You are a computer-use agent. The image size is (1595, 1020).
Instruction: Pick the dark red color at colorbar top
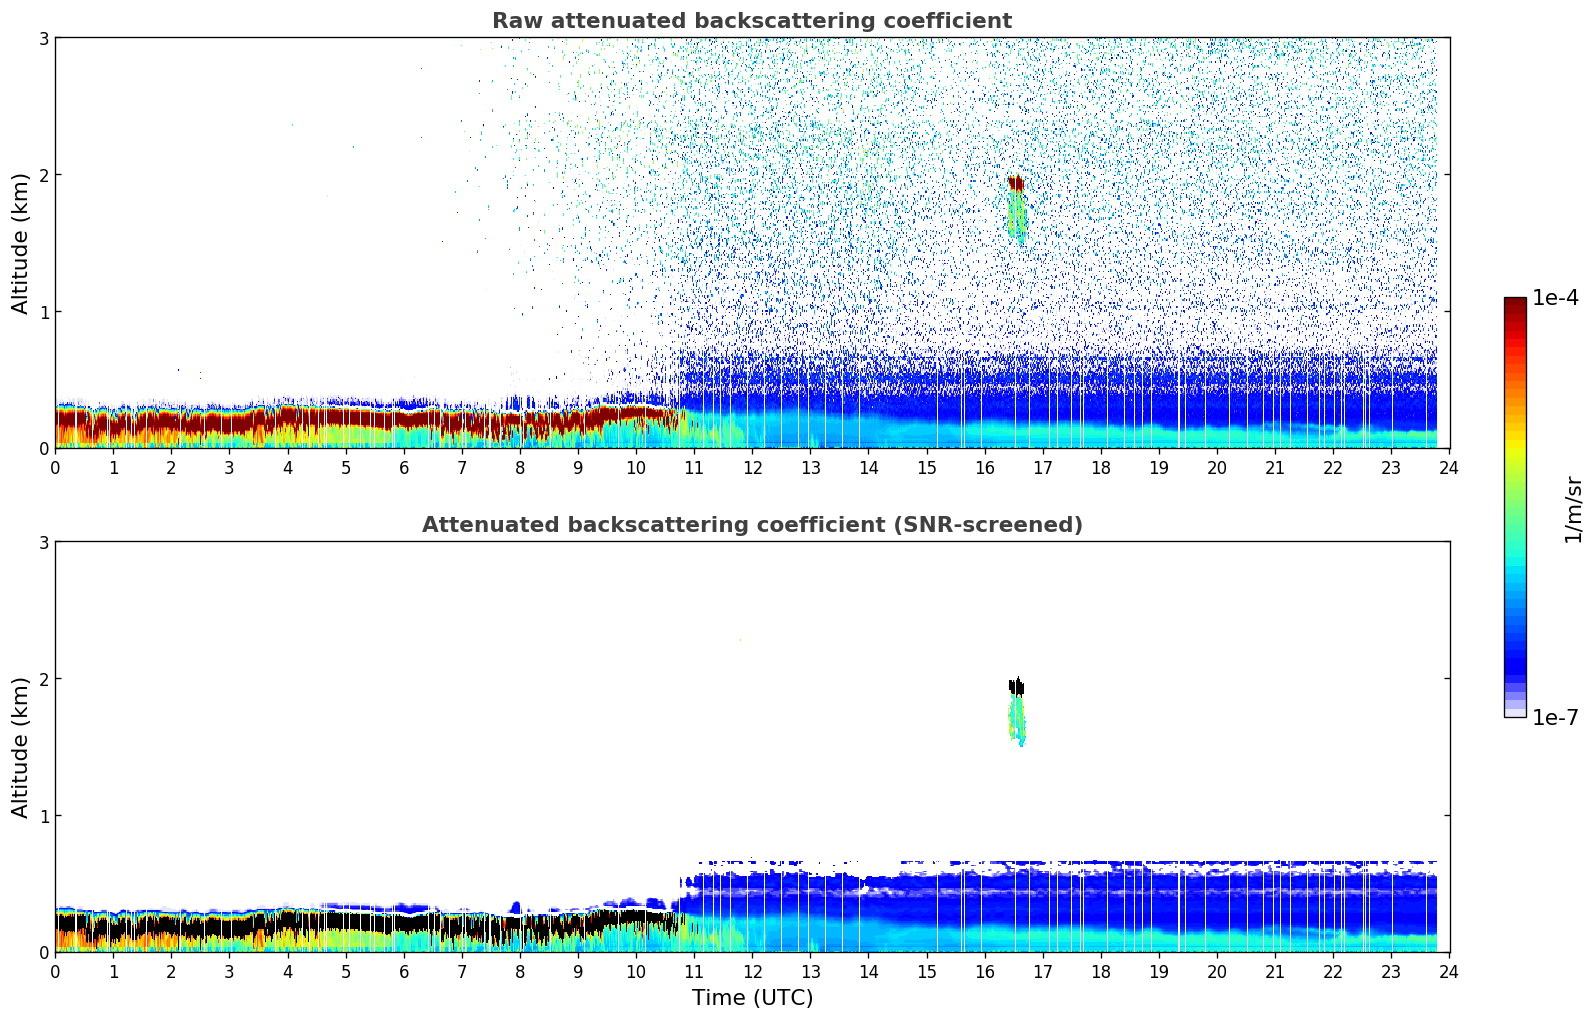click(x=1515, y=304)
